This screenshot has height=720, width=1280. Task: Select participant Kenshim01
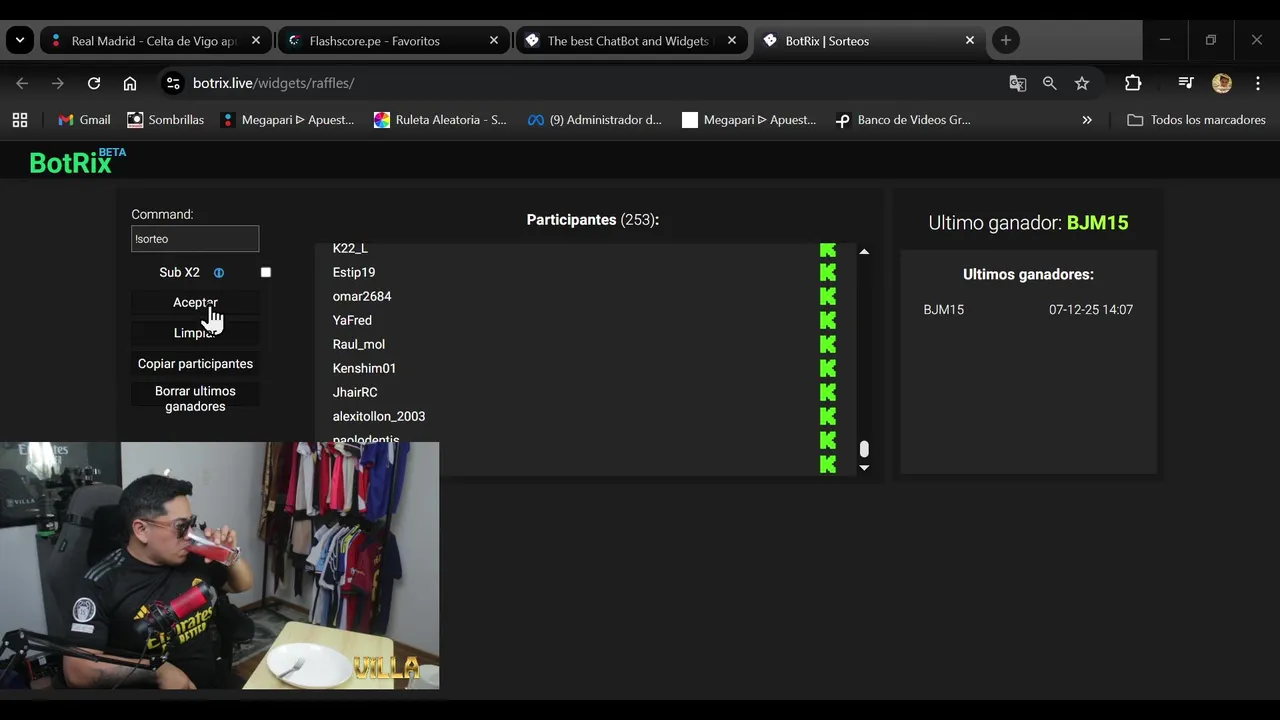[364, 368]
